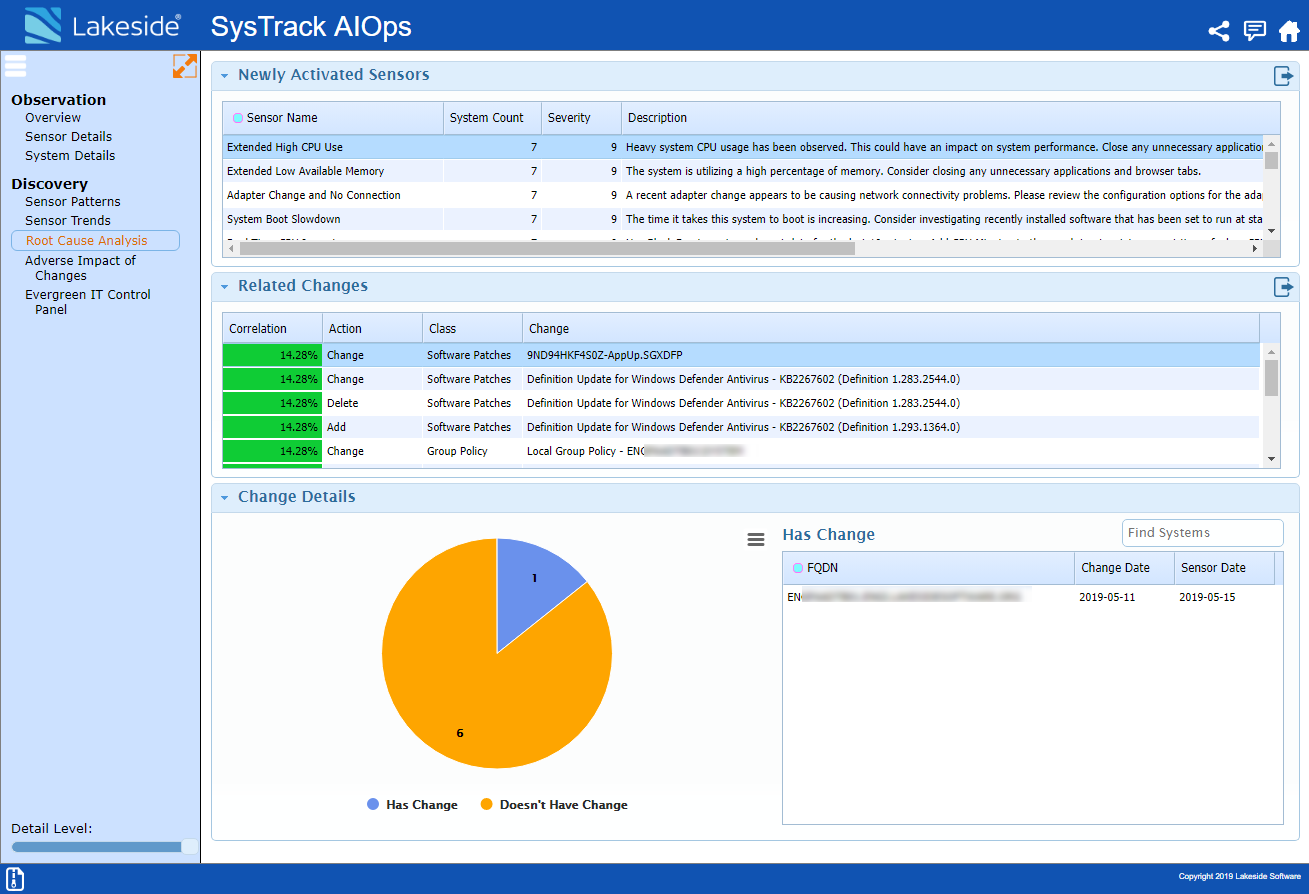Open System Details page
The width and height of the screenshot is (1309, 894).
(x=70, y=156)
